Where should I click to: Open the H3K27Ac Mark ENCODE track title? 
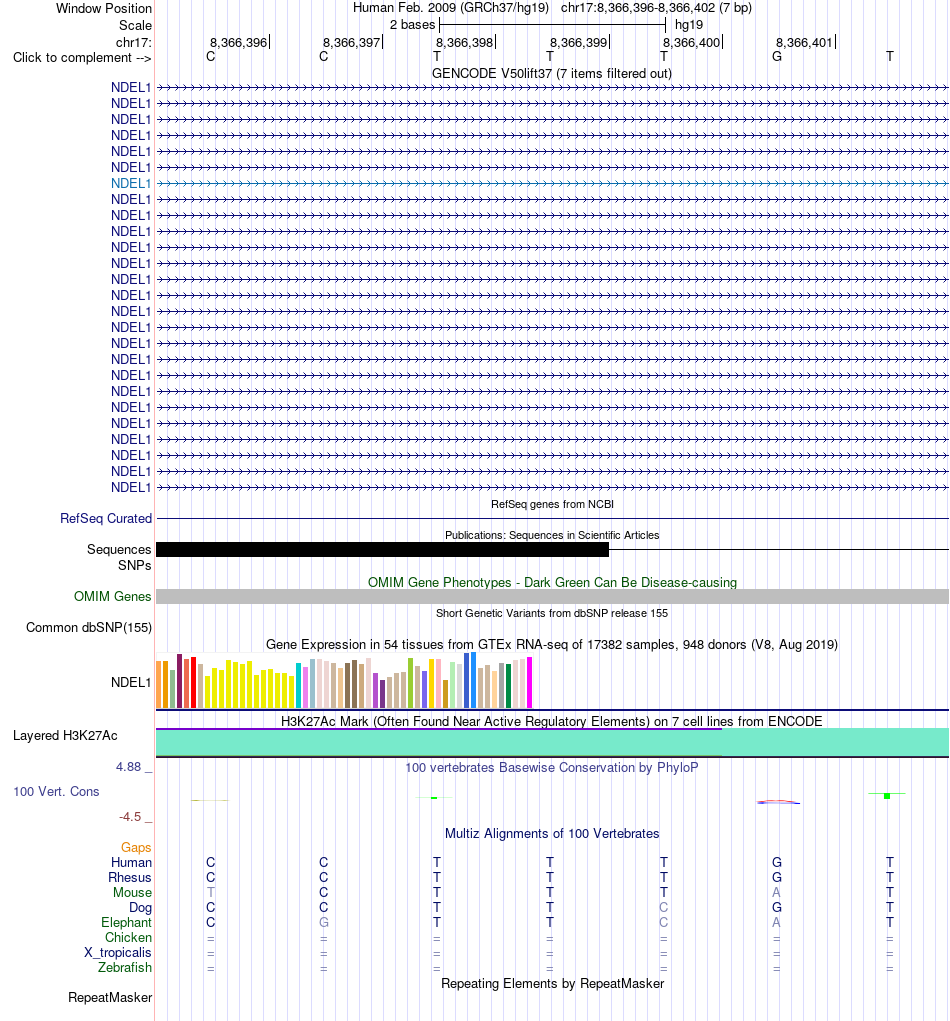[x=552, y=721]
